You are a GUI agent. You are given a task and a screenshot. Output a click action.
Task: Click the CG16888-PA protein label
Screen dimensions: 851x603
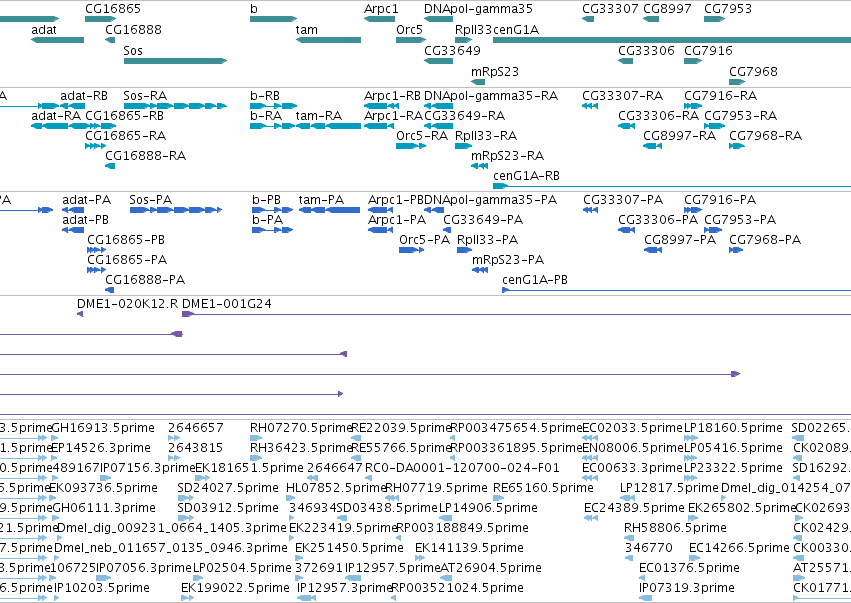145,280
